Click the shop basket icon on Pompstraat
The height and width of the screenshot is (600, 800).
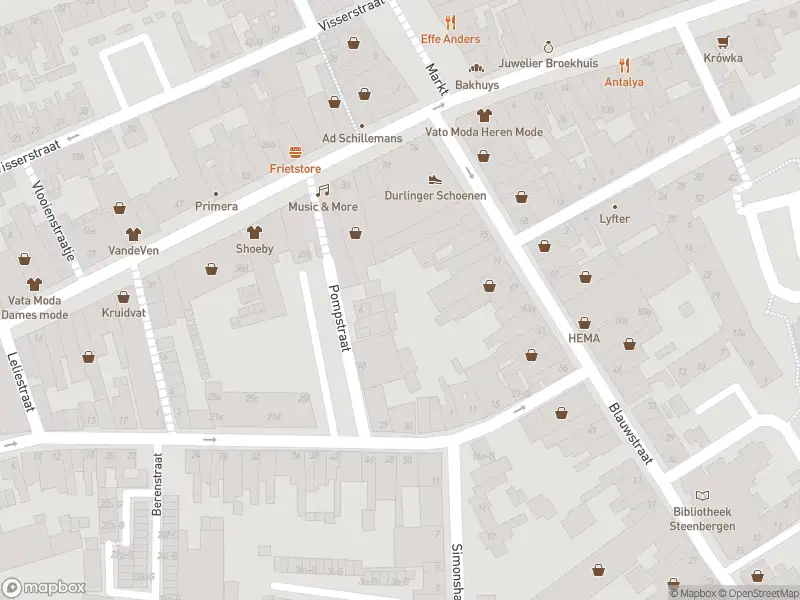coord(355,234)
